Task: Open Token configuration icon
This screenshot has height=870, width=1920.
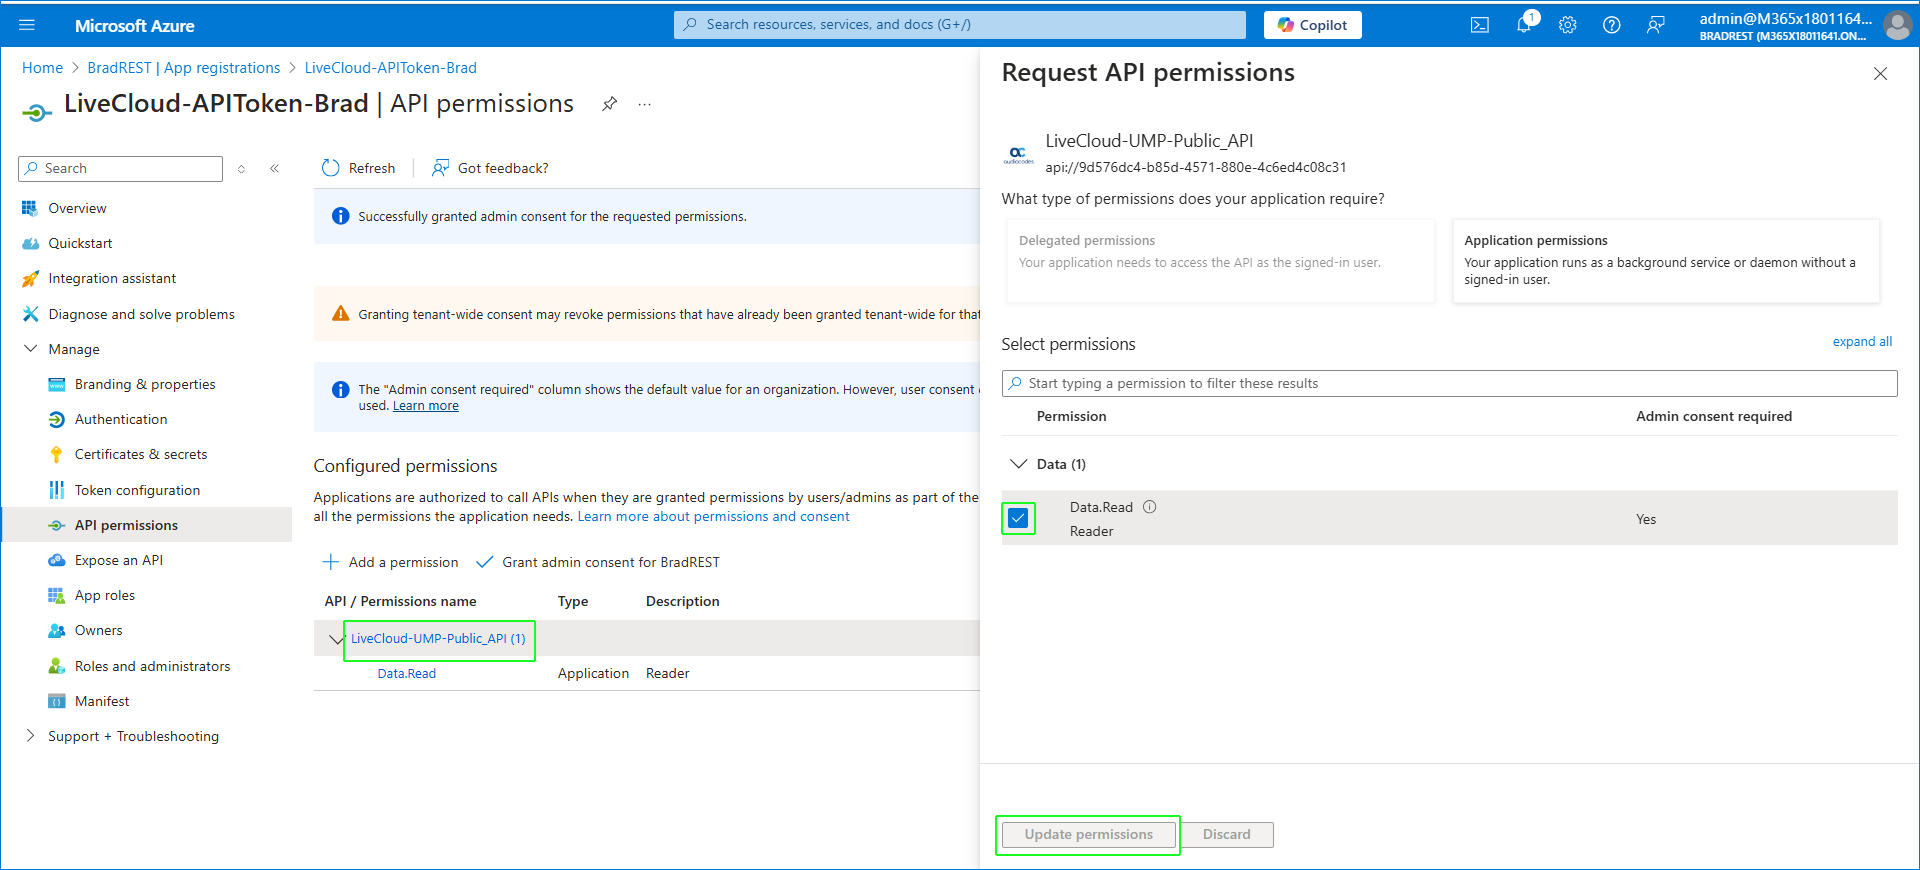Action: point(57,490)
